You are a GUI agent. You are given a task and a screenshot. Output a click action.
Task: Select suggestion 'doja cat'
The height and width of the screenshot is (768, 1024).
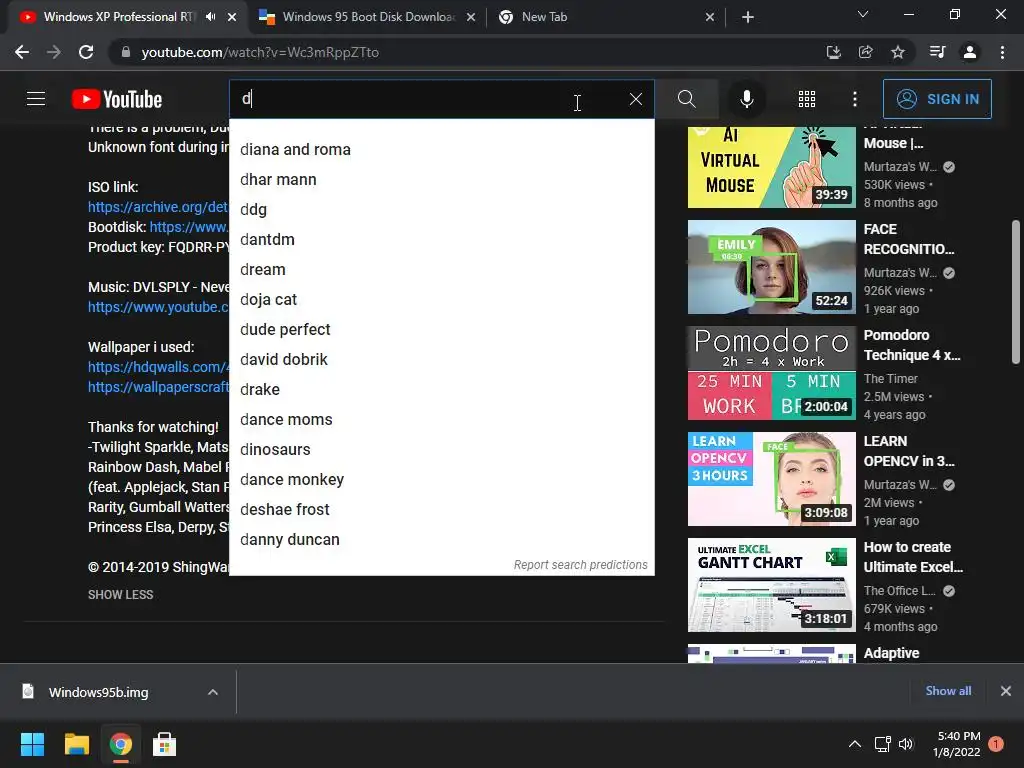coord(441,300)
